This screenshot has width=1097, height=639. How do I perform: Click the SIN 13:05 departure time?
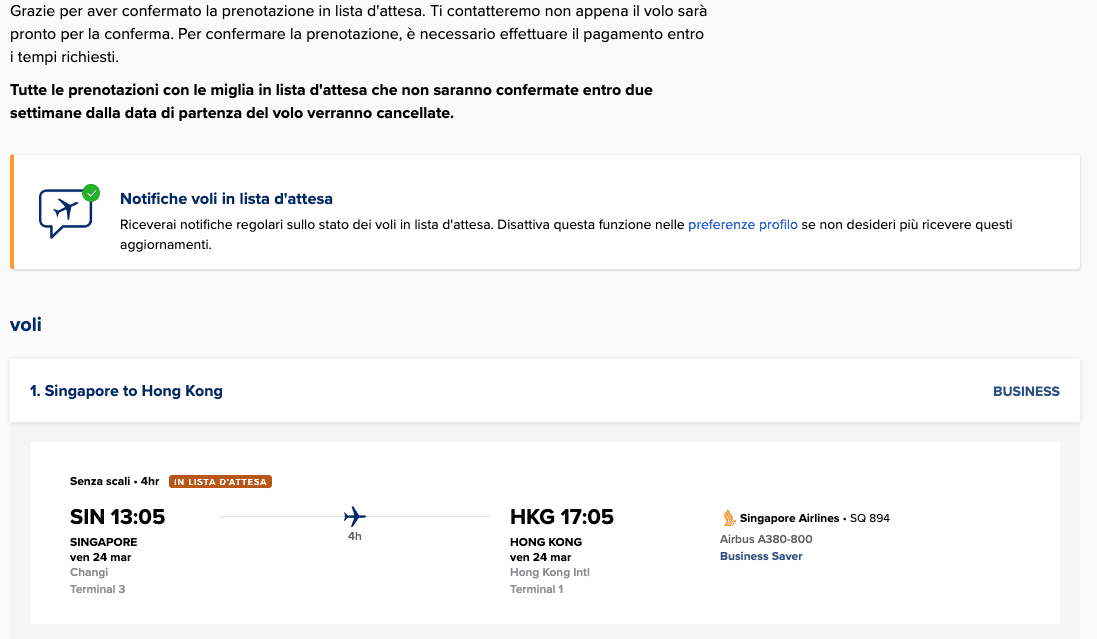(118, 517)
